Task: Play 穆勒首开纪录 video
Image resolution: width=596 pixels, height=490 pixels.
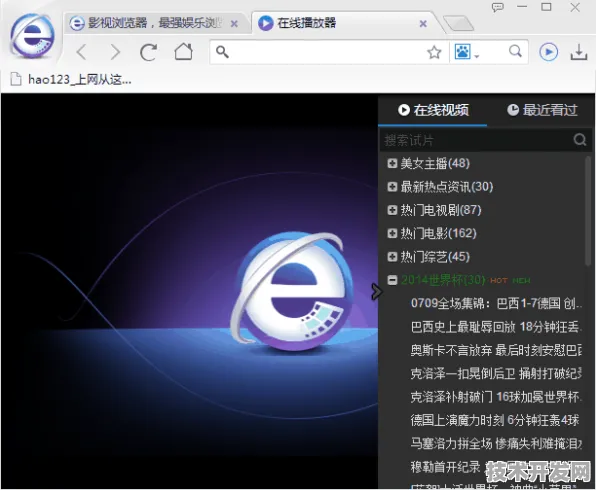Action: click(445, 466)
